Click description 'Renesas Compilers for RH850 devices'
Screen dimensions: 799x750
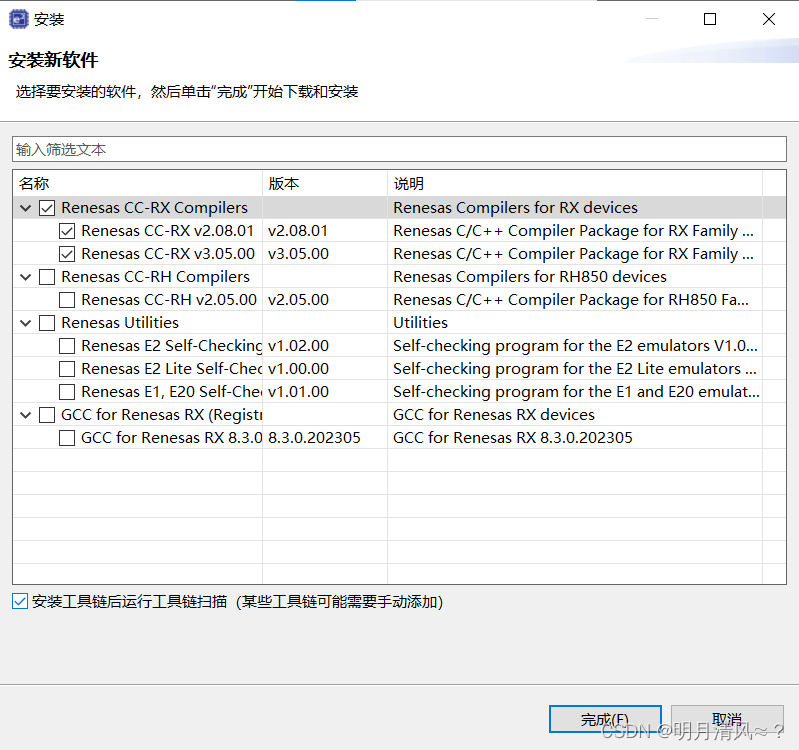(530, 277)
